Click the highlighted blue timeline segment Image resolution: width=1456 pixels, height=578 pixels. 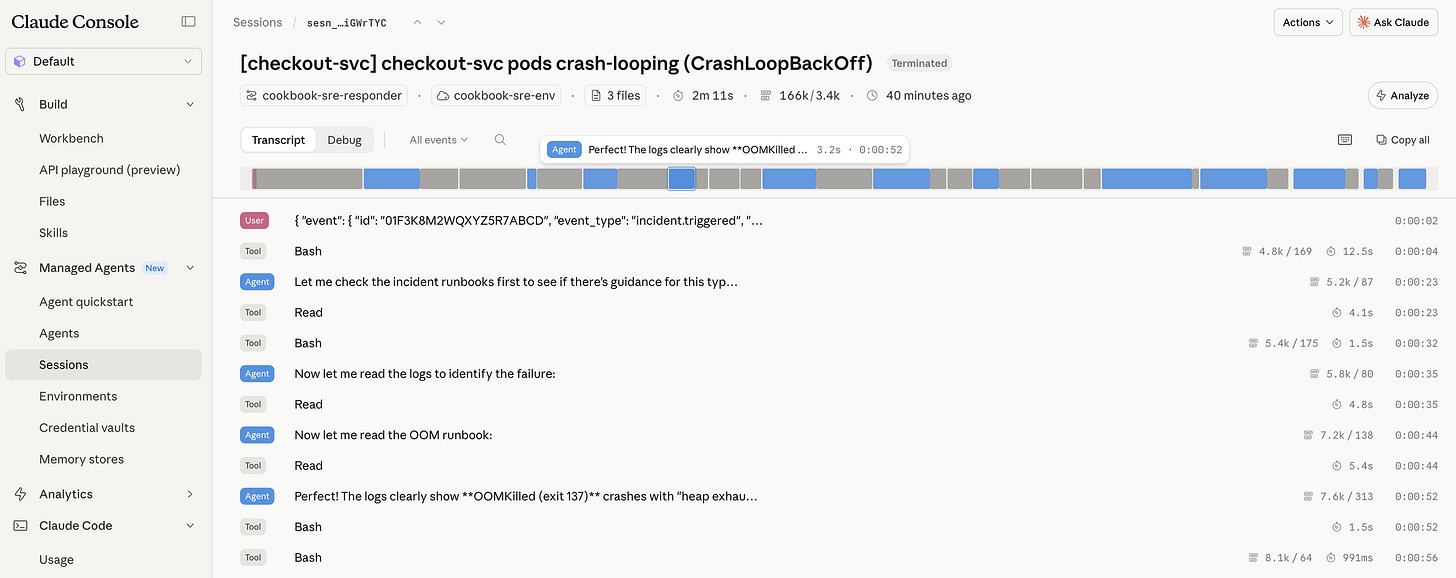click(682, 179)
